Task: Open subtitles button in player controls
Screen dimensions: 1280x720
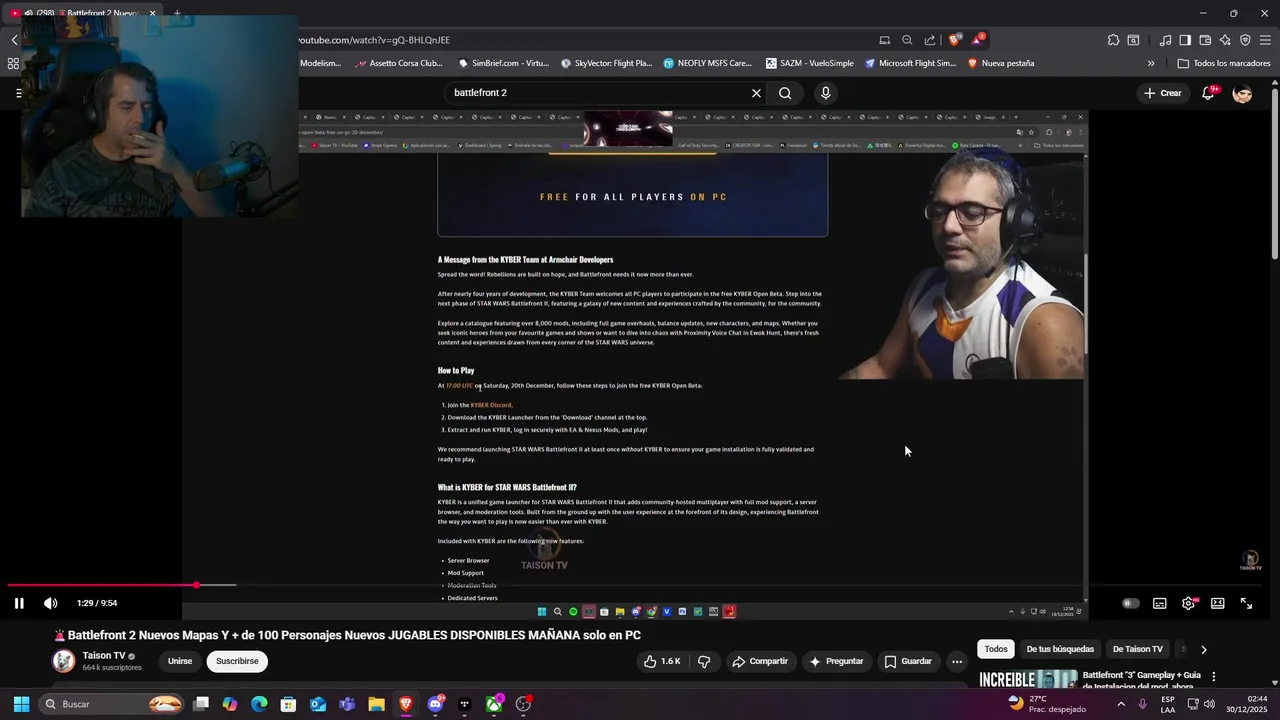Action: click(x=1159, y=603)
